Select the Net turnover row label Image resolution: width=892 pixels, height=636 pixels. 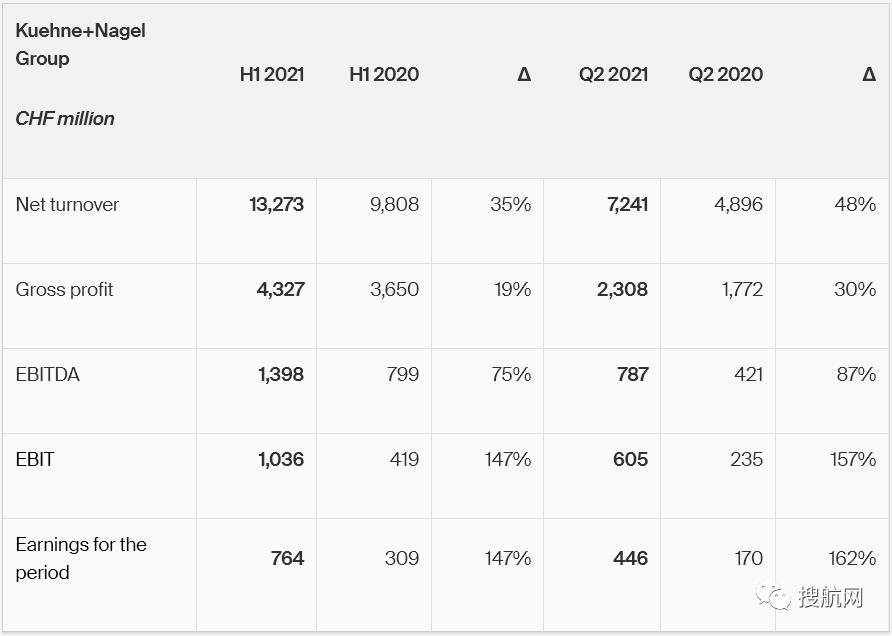point(67,204)
